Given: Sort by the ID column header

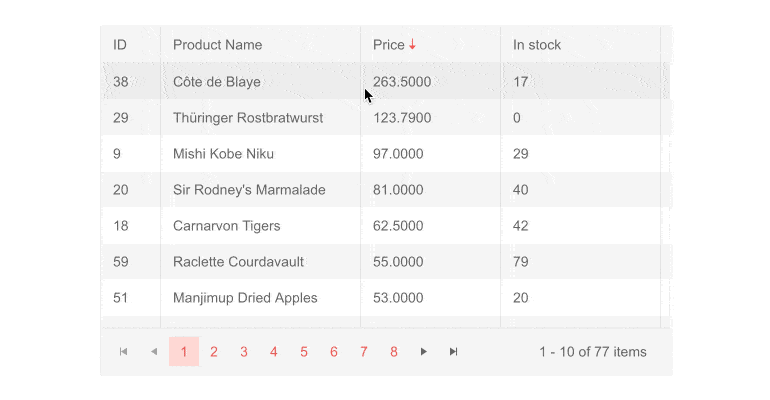Looking at the screenshot, I should (120, 45).
